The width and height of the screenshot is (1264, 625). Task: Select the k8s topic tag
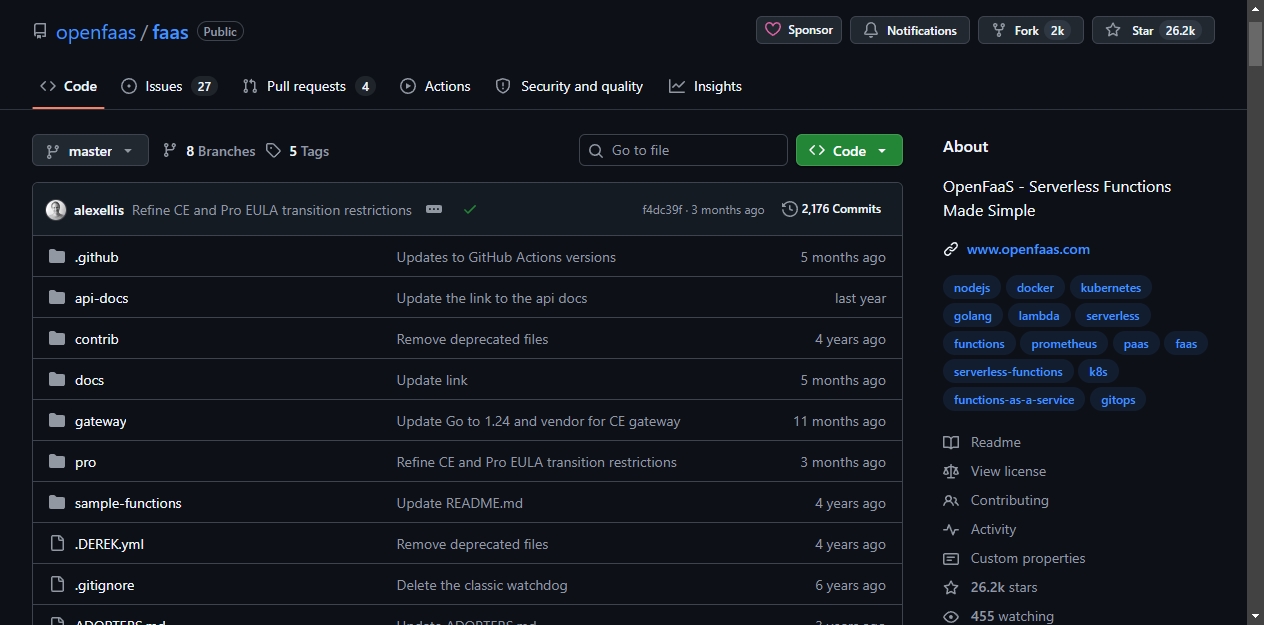click(x=1098, y=371)
